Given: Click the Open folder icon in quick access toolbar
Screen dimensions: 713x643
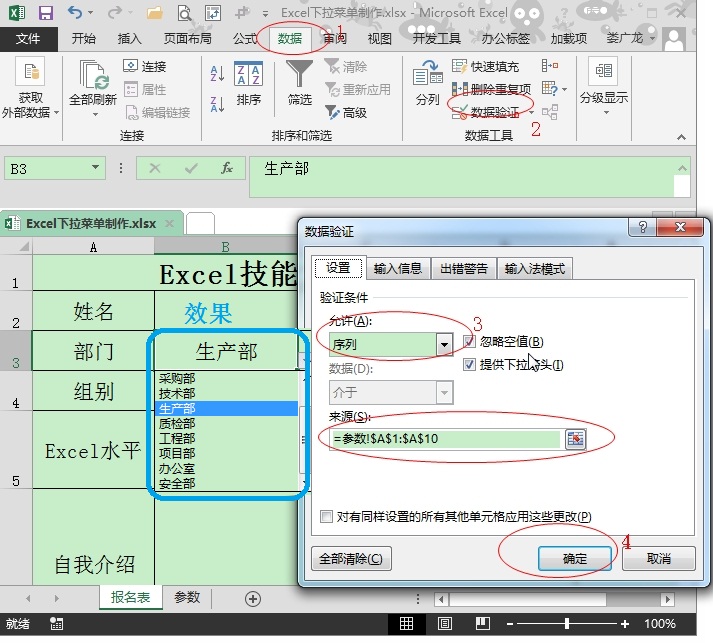Looking at the screenshot, I should click(x=155, y=13).
